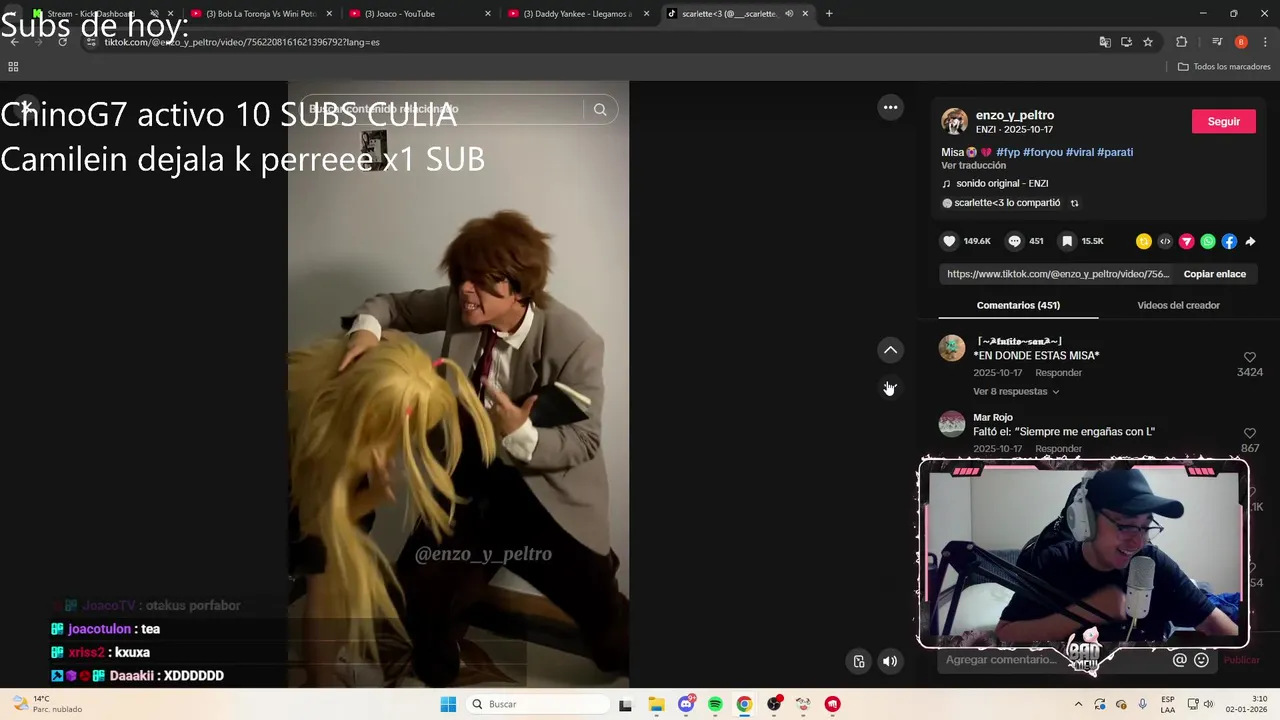
Task: Bookmark this page with the star icon
Action: (1148, 42)
